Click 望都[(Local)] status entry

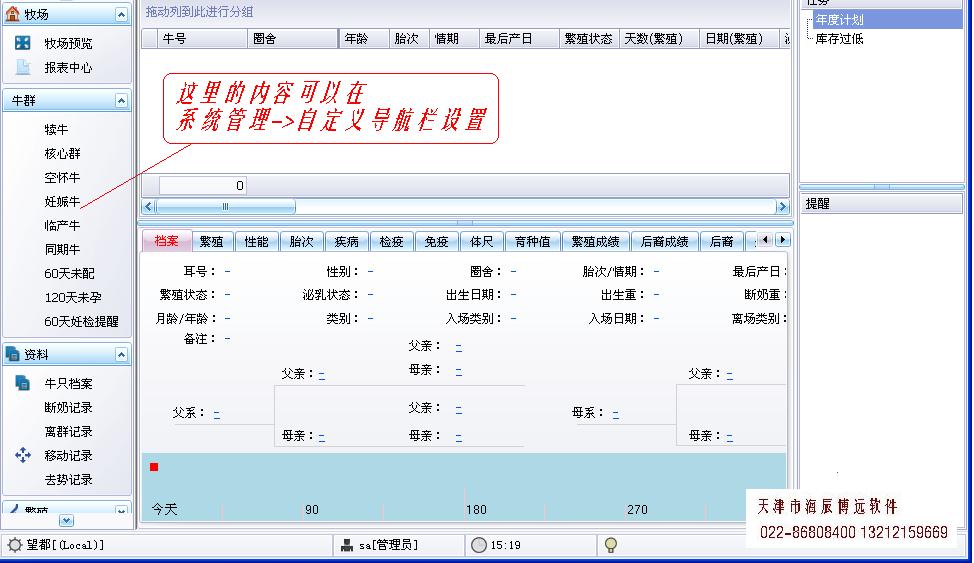pos(65,545)
